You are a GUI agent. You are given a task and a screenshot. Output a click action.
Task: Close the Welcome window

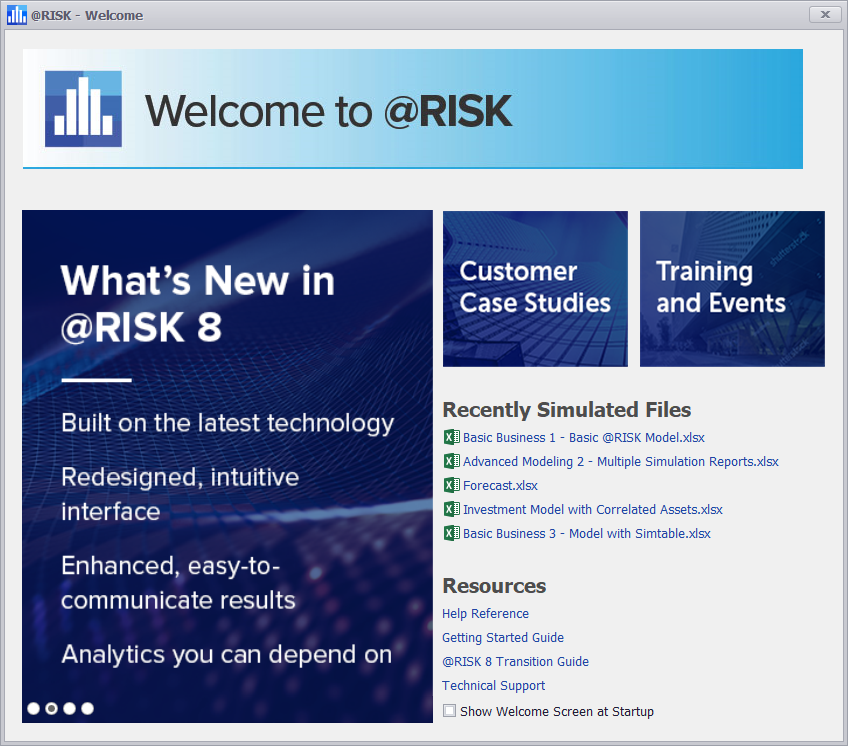pyautogui.click(x=824, y=14)
